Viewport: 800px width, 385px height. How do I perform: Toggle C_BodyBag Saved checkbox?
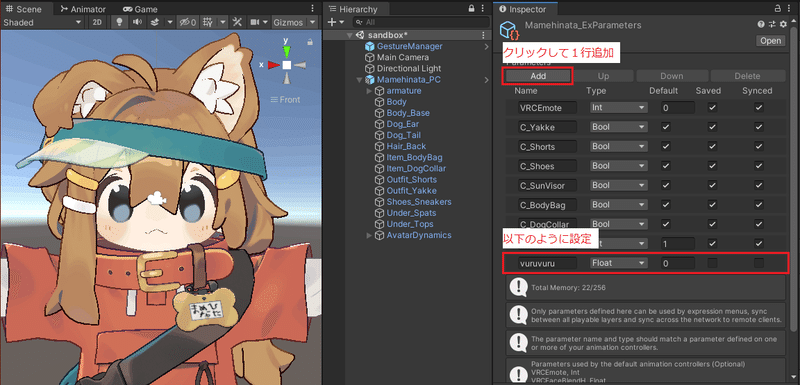[x=713, y=204]
